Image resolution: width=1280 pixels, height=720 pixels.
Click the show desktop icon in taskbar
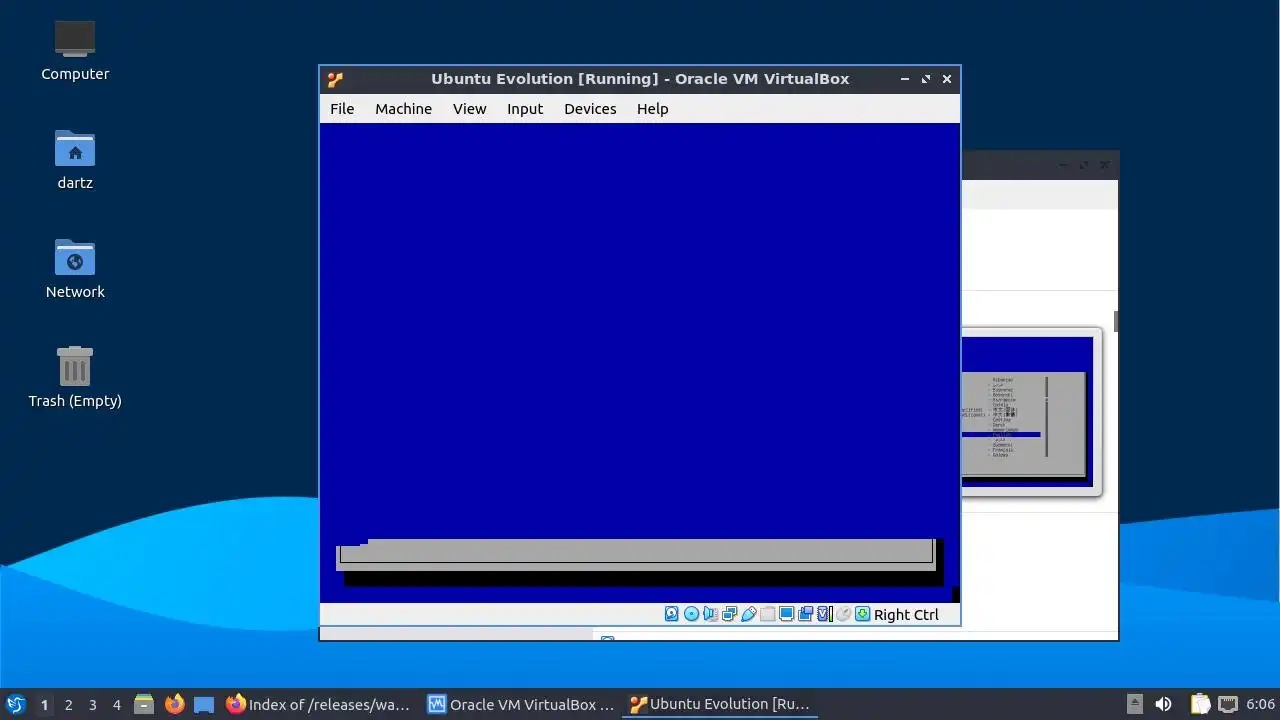point(204,704)
